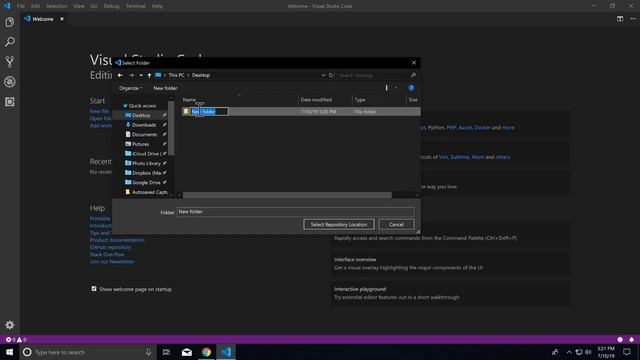Click the feedback smiley in status bar

point(620,339)
